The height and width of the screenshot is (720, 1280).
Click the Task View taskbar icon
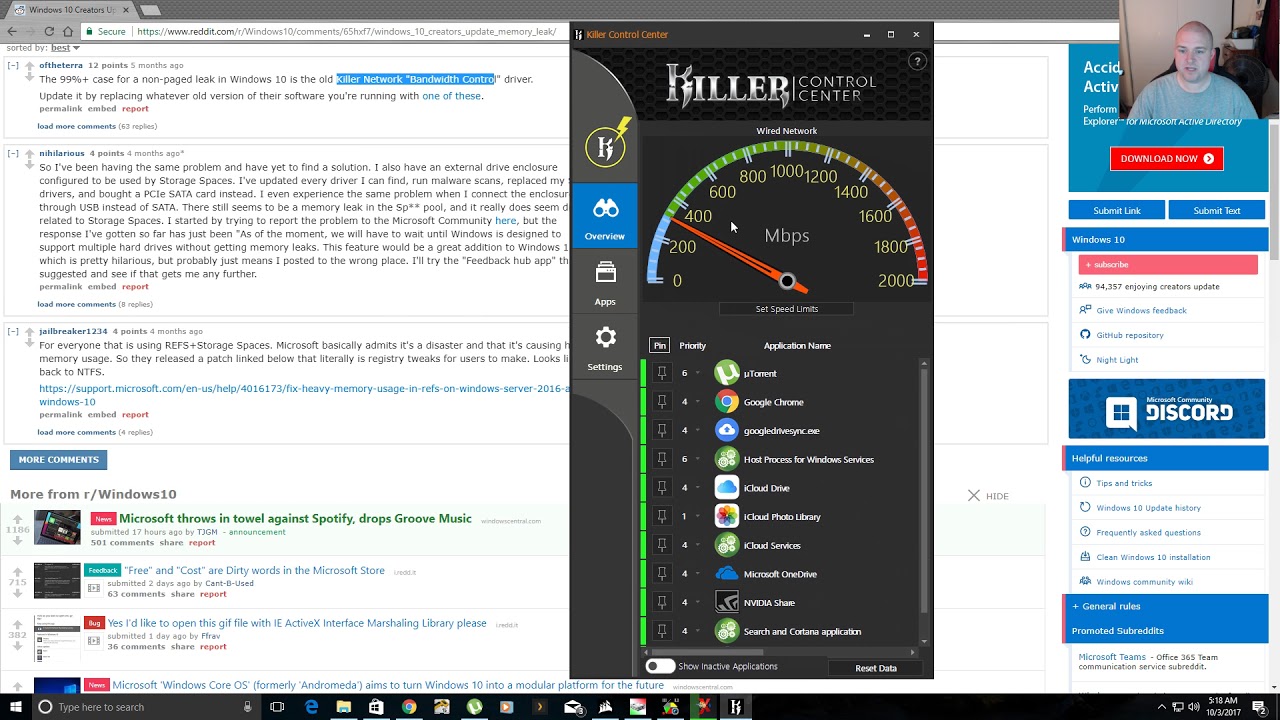[x=277, y=707]
